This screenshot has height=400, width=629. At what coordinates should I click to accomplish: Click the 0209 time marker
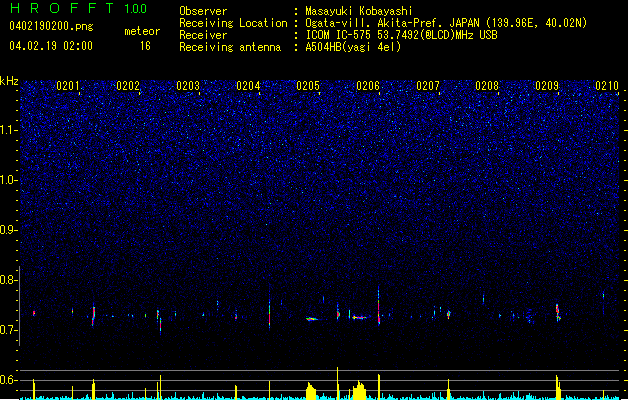(x=547, y=86)
